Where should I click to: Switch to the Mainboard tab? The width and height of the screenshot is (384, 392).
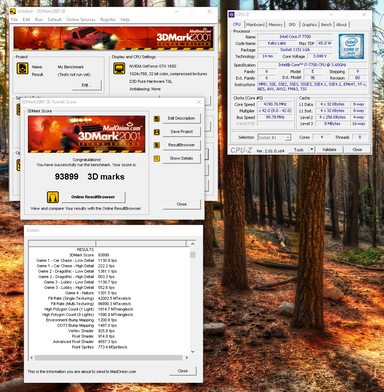(x=255, y=25)
